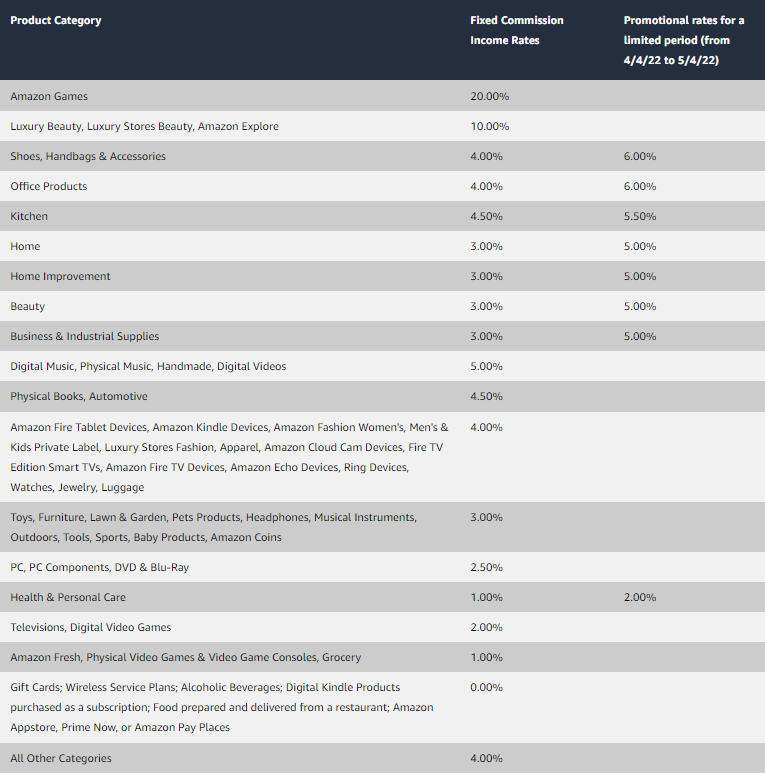This screenshot has height=773, width=765.
Task: Select PC, PC Components, DVD & Blu-Ray
Action: coord(100,567)
